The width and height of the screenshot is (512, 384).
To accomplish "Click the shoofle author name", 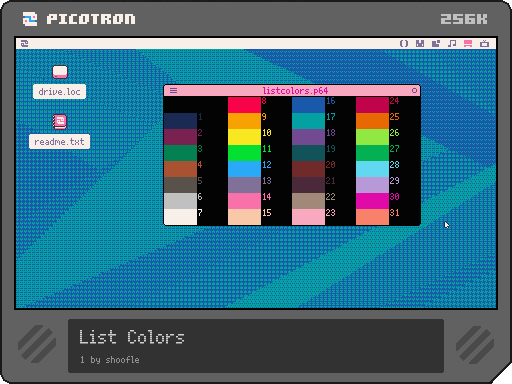I will coord(122,360).
